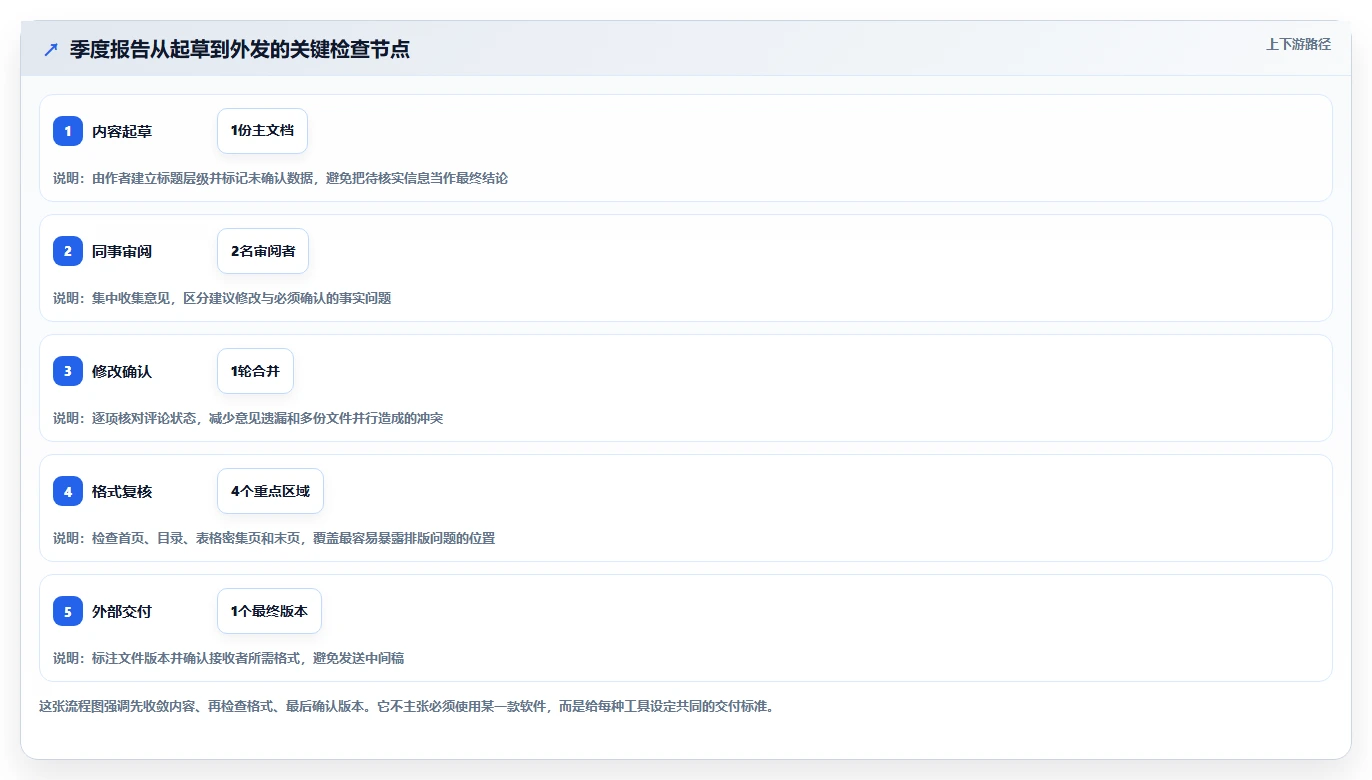Click step number 5 badge for 外部交付
Image resolution: width=1372 pixels, height=780 pixels.
[x=68, y=611]
